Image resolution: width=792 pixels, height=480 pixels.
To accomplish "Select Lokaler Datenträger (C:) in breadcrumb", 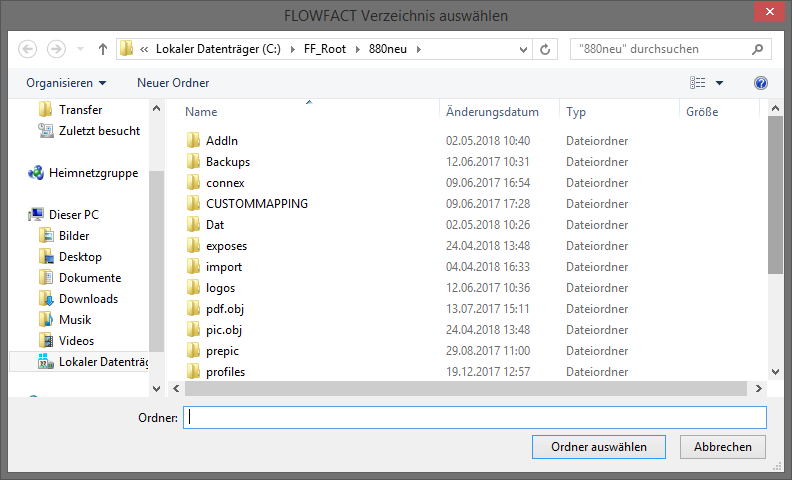I will 218,49.
